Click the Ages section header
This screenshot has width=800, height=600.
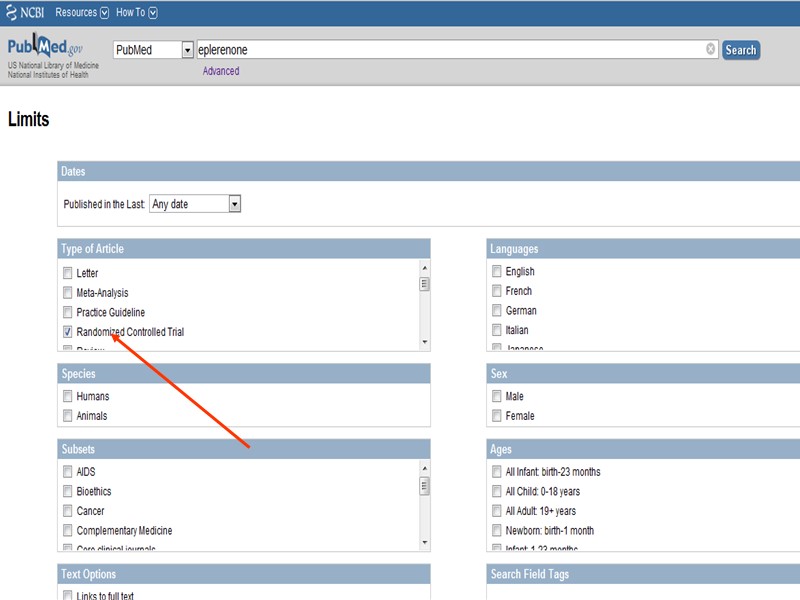[643, 449]
